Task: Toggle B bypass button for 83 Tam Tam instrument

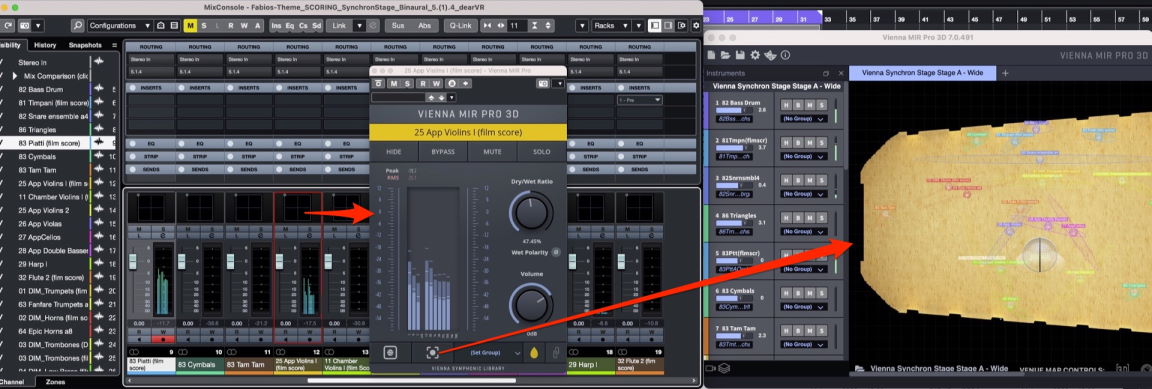Action: coord(798,332)
